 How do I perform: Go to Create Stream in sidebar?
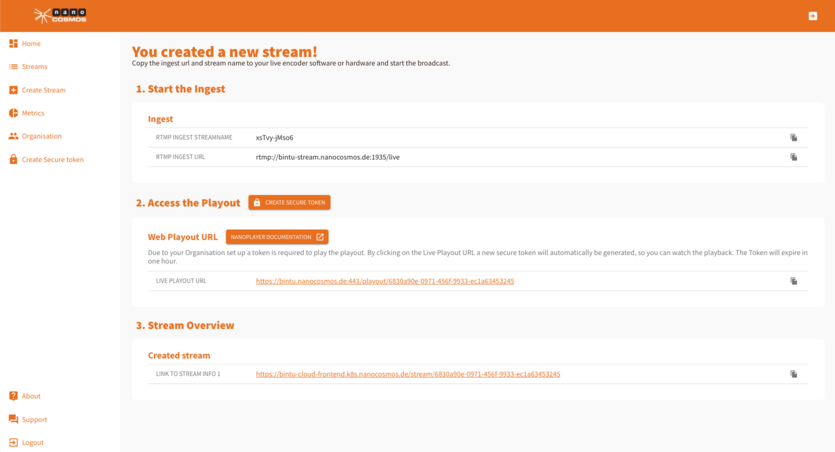(x=43, y=90)
